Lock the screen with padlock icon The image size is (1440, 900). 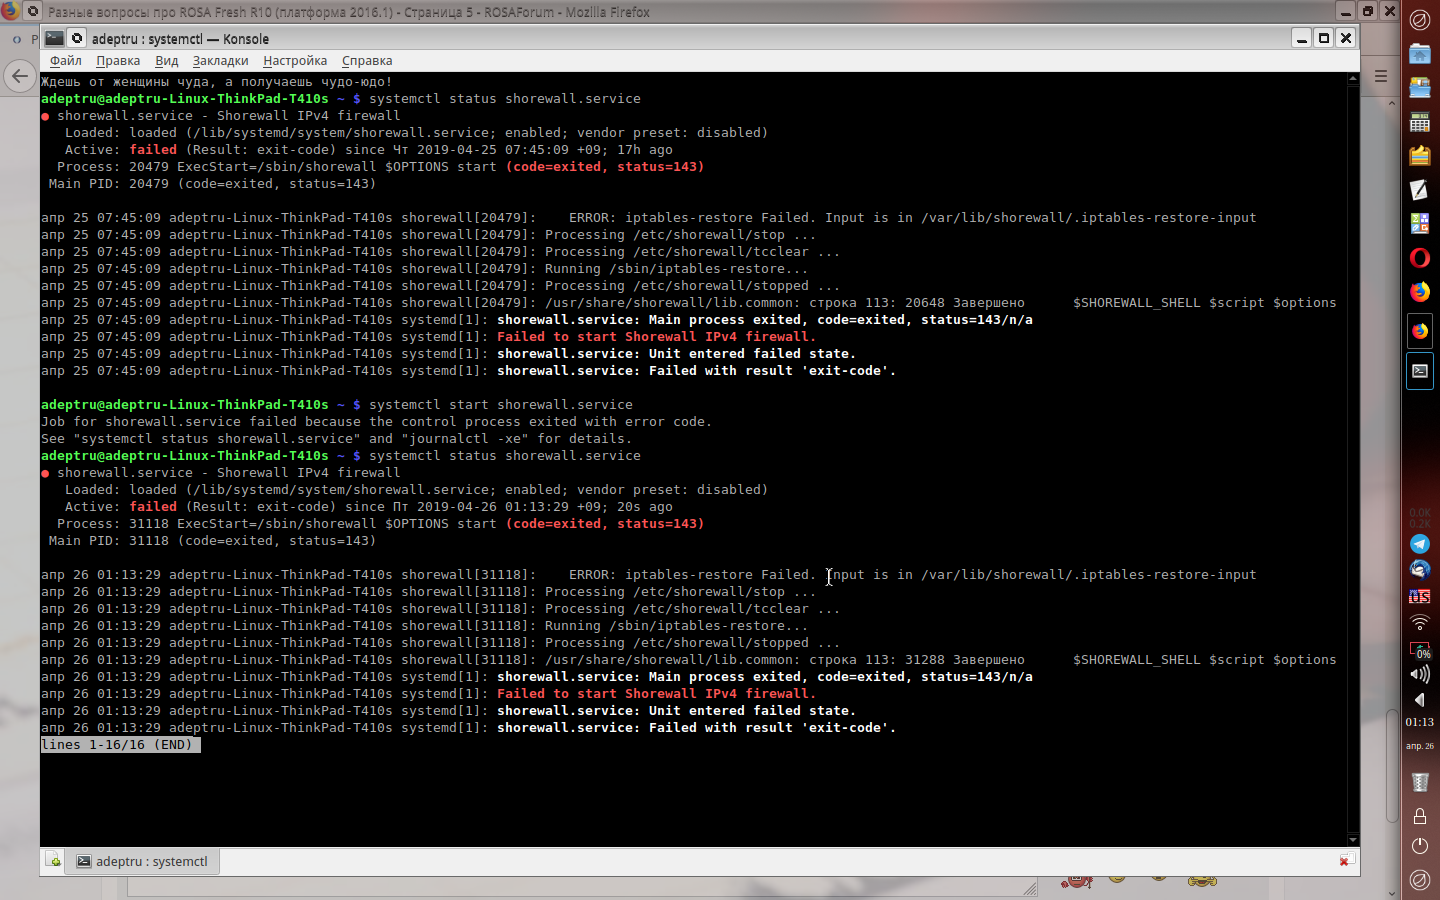tap(1420, 816)
